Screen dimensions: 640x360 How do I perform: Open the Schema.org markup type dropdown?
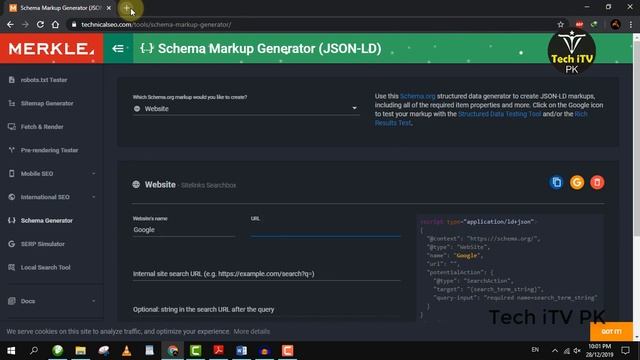pos(246,109)
